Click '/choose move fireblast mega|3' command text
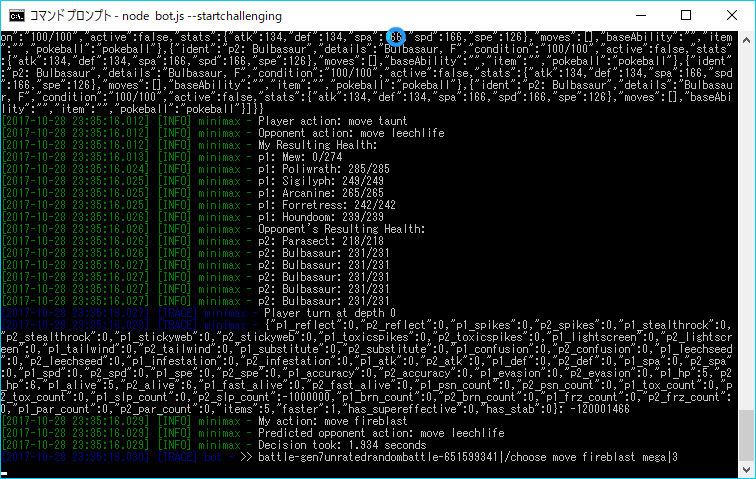 pos(591,457)
